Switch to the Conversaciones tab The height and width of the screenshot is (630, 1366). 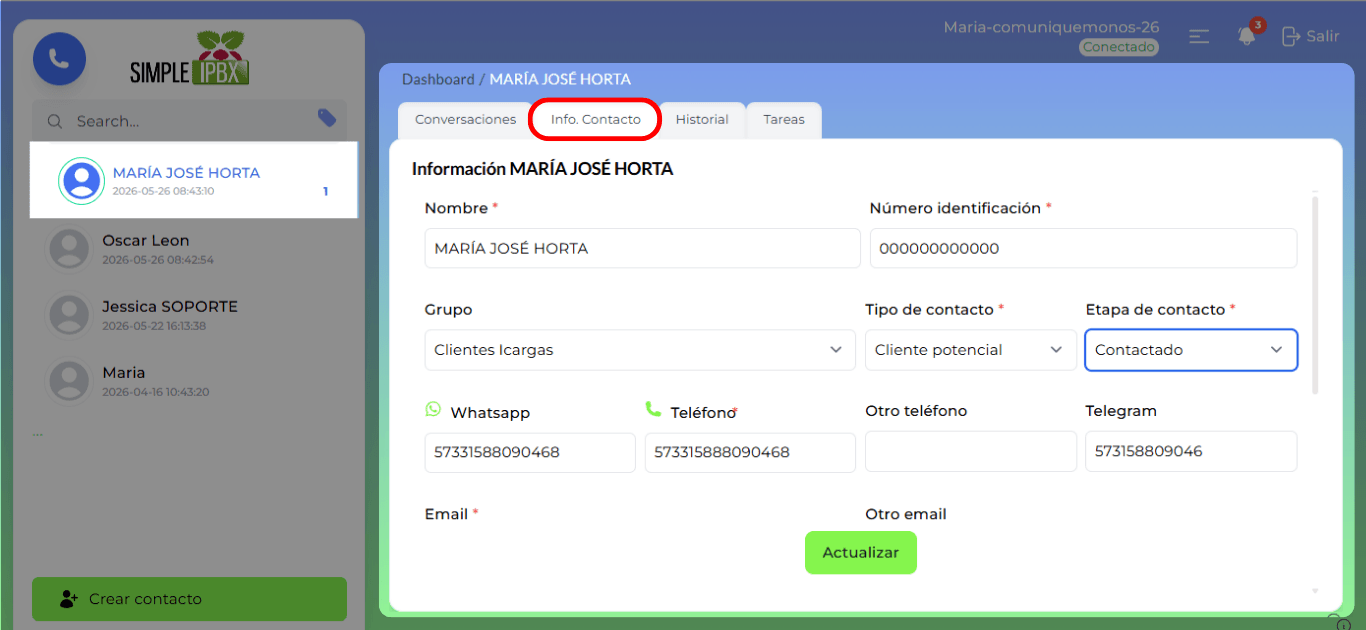[465, 120]
